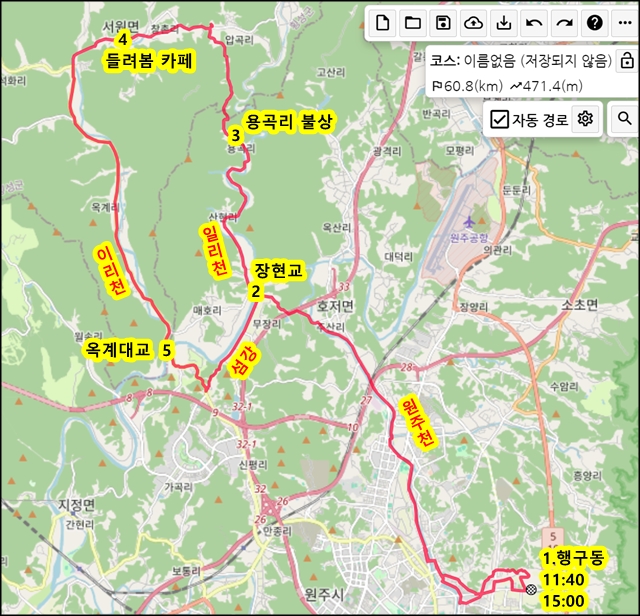Click the 서원면 map label
Image resolution: width=640 pixels, height=616 pixels.
pos(120,26)
